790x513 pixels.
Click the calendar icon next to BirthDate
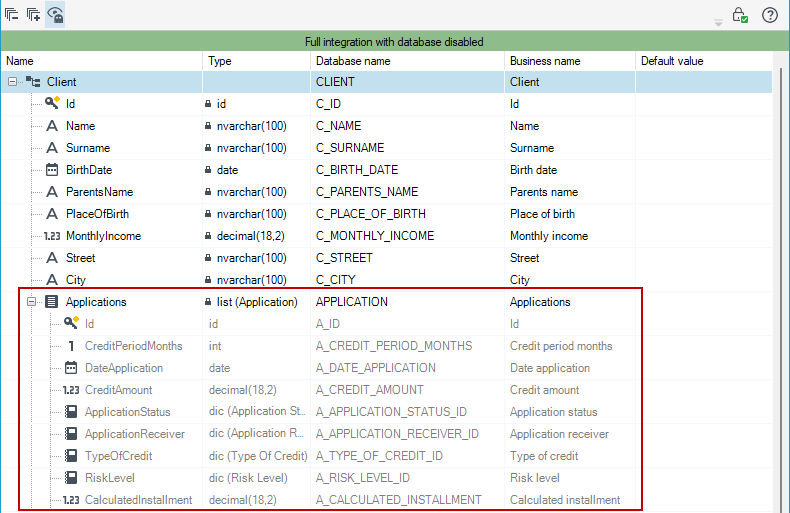point(52,169)
